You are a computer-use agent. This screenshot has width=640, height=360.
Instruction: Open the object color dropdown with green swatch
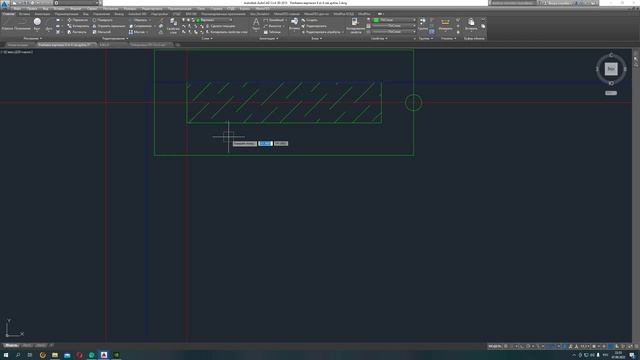point(394,20)
